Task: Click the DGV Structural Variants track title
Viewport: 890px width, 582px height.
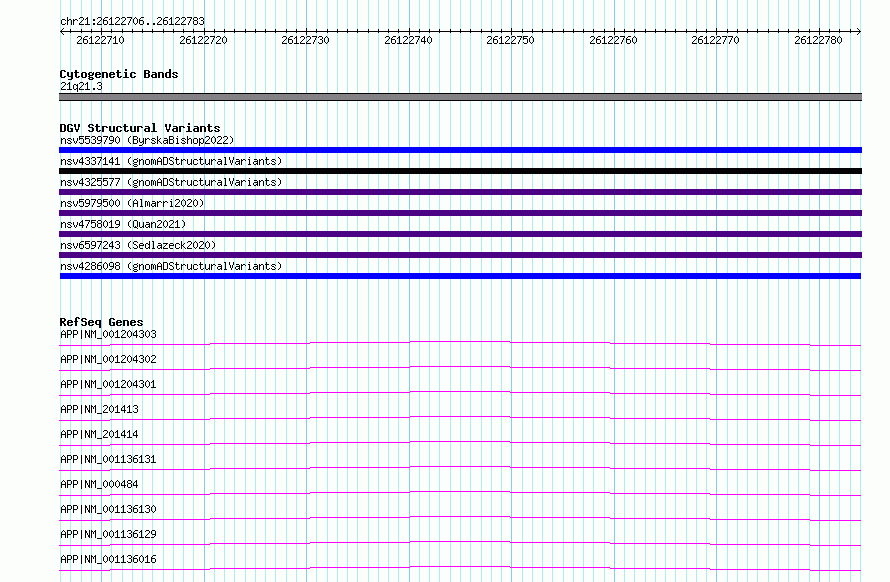Action: (140, 128)
